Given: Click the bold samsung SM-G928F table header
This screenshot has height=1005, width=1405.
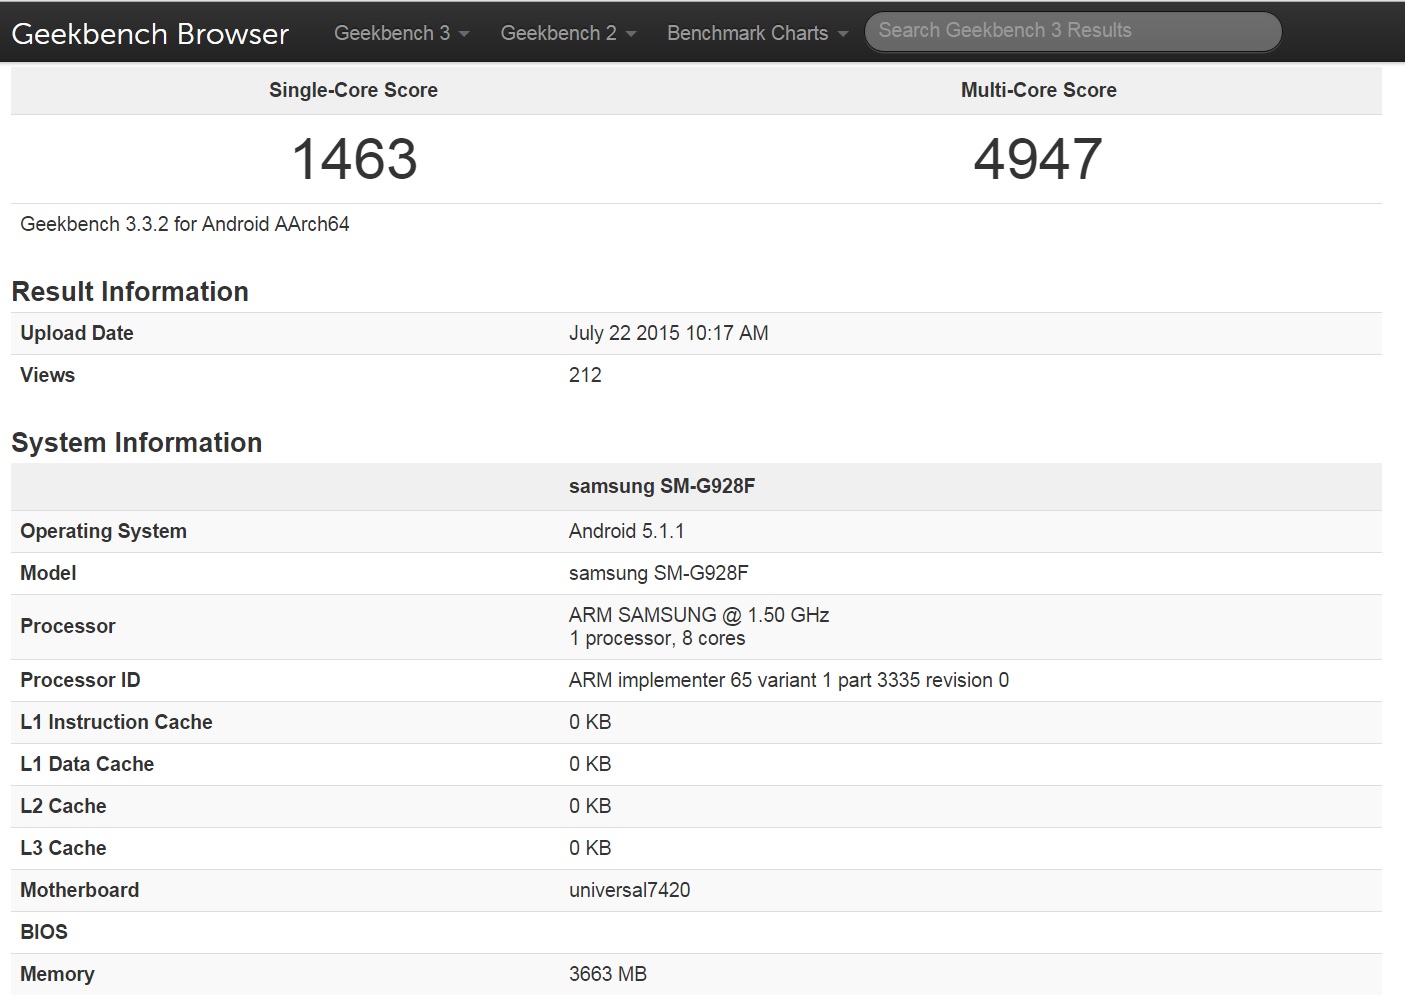Looking at the screenshot, I should tap(662, 486).
